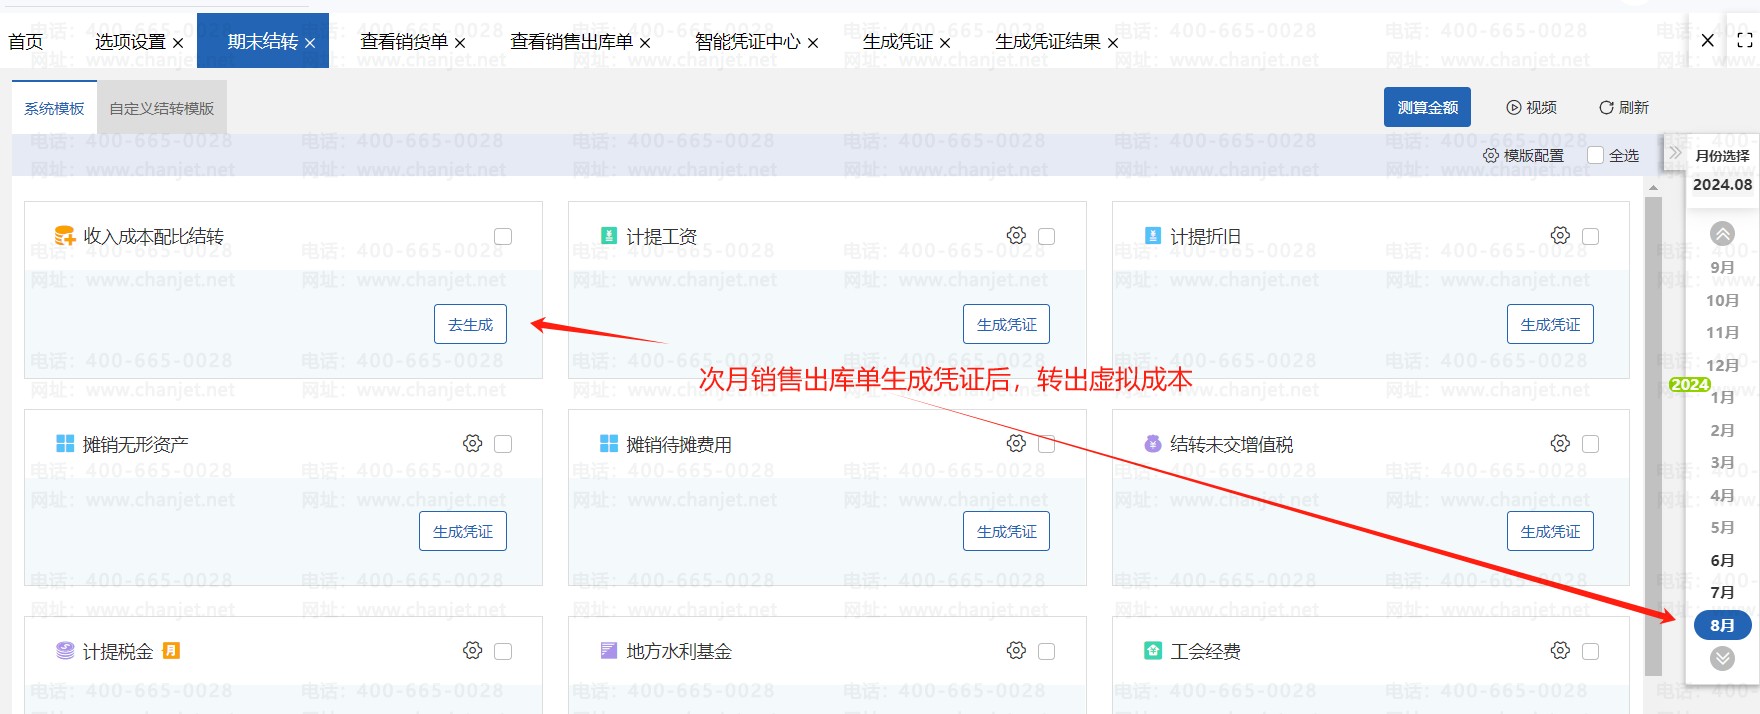Select month 9月 in month picker
Viewport: 1760px width, 714px height.
pos(1722,267)
